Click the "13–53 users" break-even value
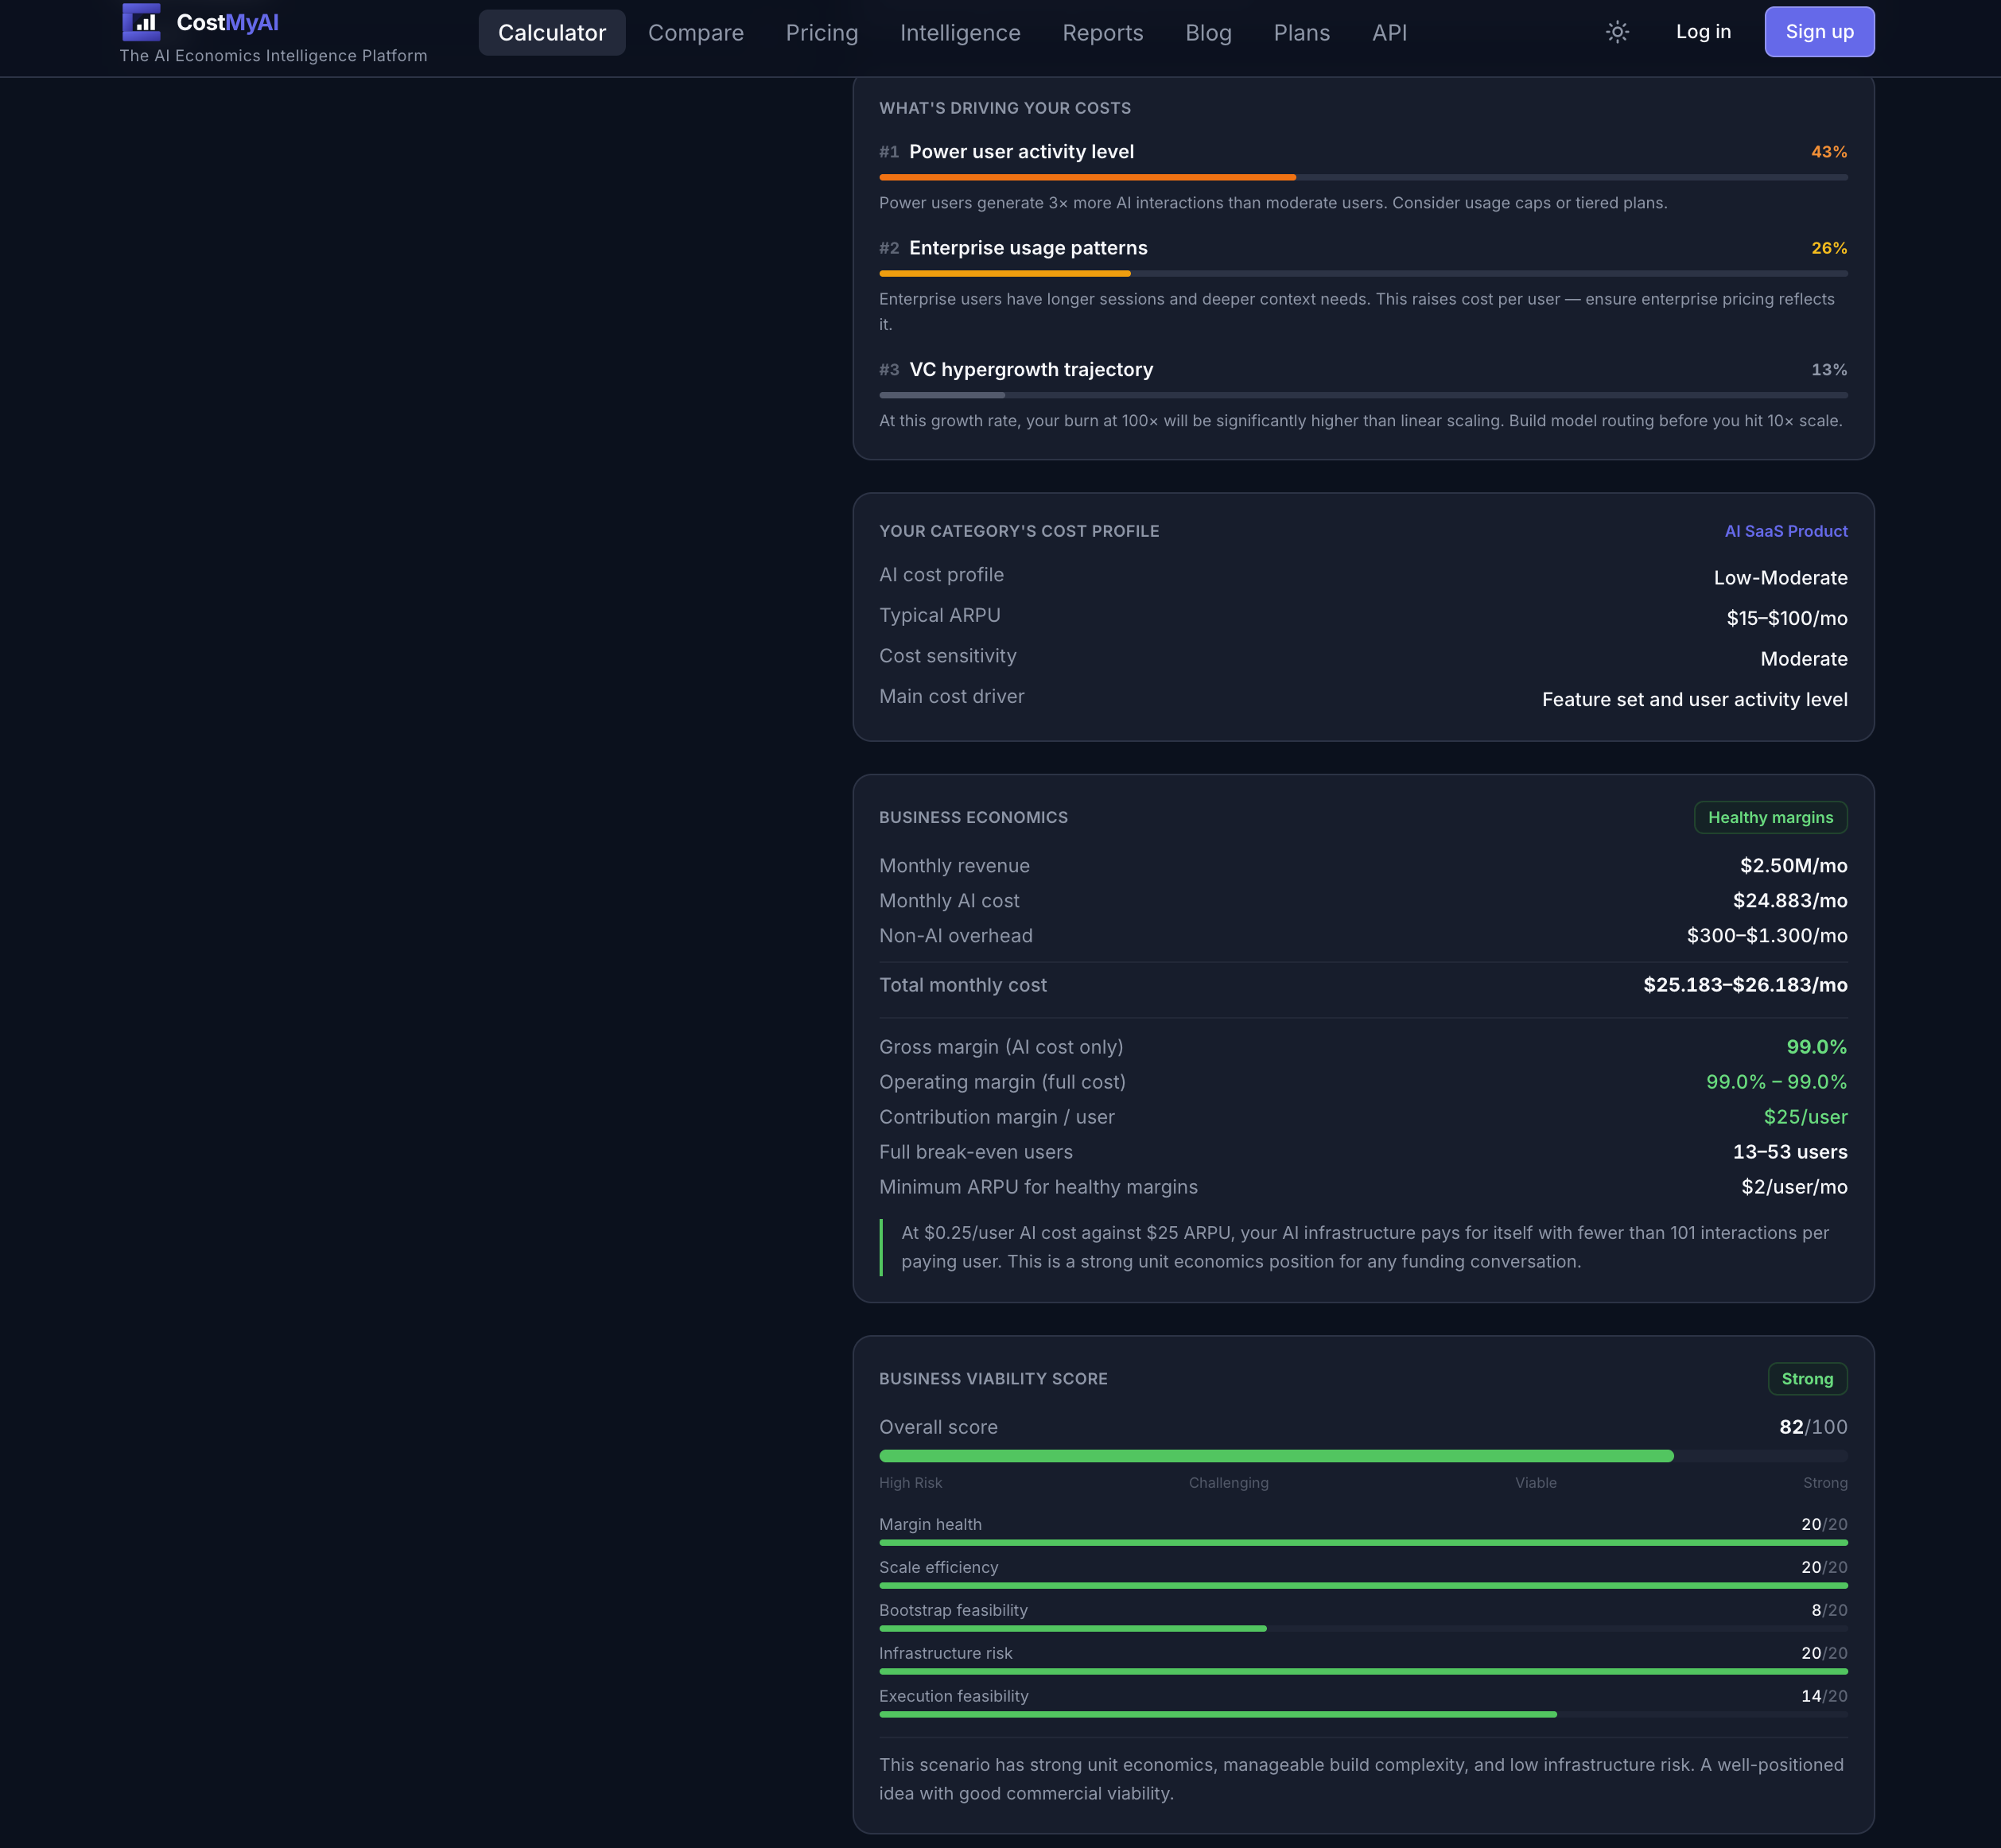2001x1848 pixels. click(1789, 1152)
